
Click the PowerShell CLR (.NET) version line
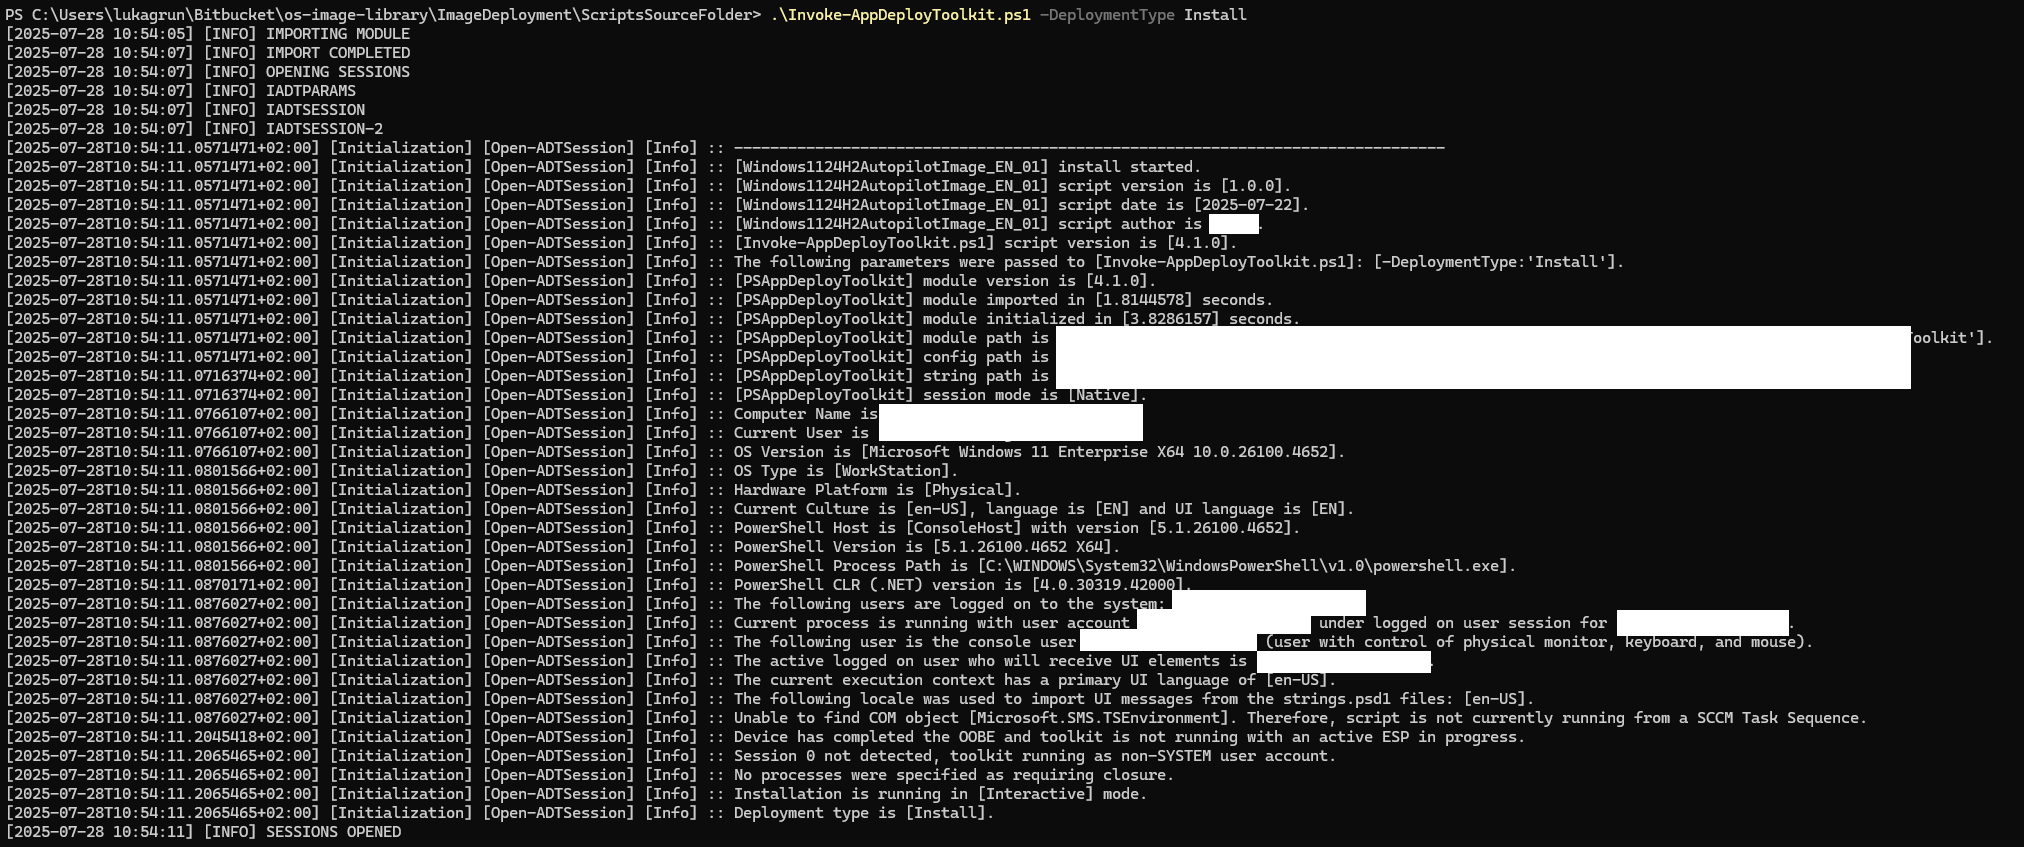point(962,585)
